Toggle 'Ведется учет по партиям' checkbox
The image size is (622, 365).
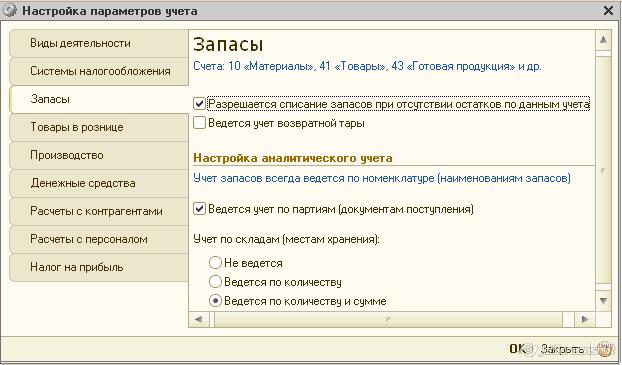pos(199,209)
